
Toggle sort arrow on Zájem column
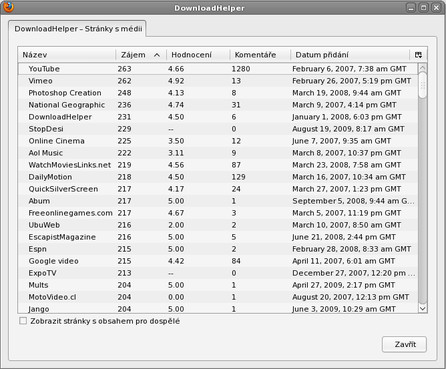[x=157, y=55]
